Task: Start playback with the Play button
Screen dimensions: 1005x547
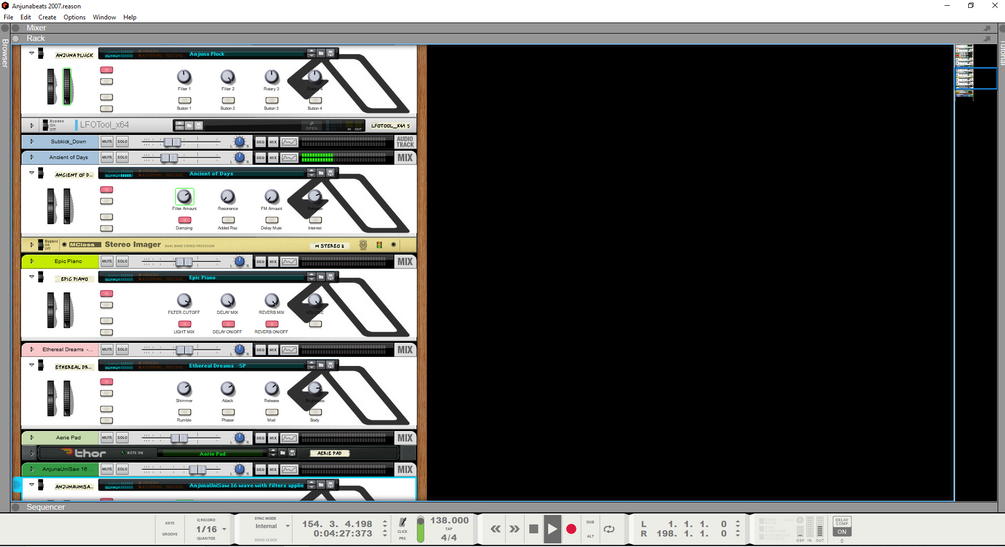Action: tap(552, 529)
